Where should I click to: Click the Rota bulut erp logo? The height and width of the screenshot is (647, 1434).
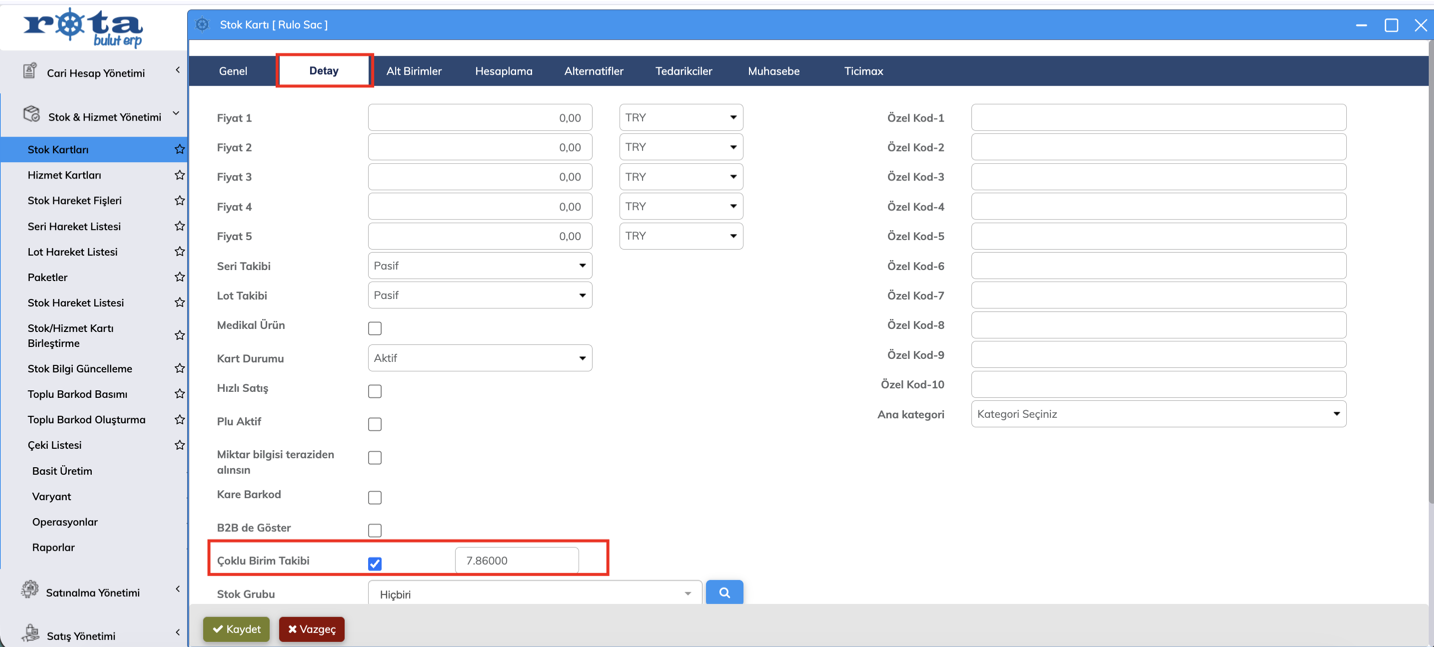tap(84, 27)
